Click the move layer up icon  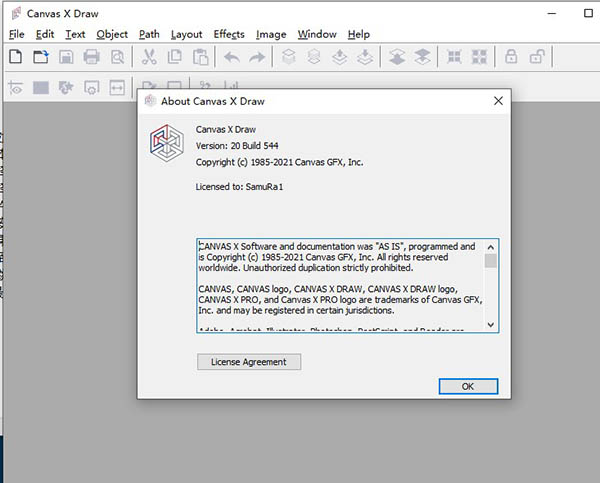coord(397,57)
